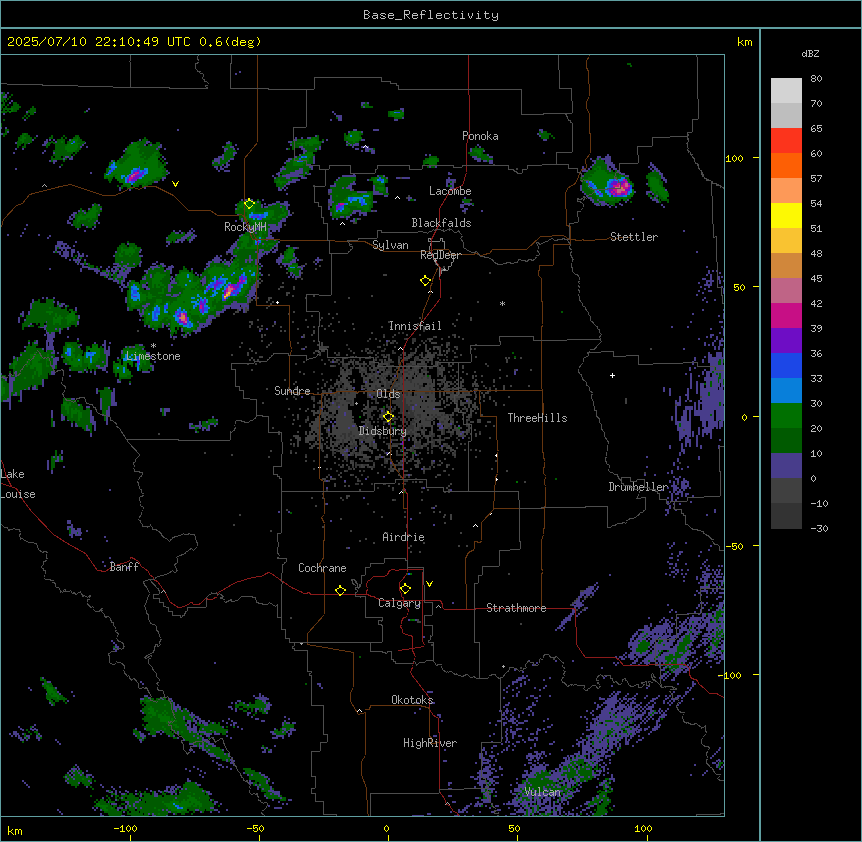Select the -30 dBZ legend value
The image size is (862, 842).
coord(819,529)
